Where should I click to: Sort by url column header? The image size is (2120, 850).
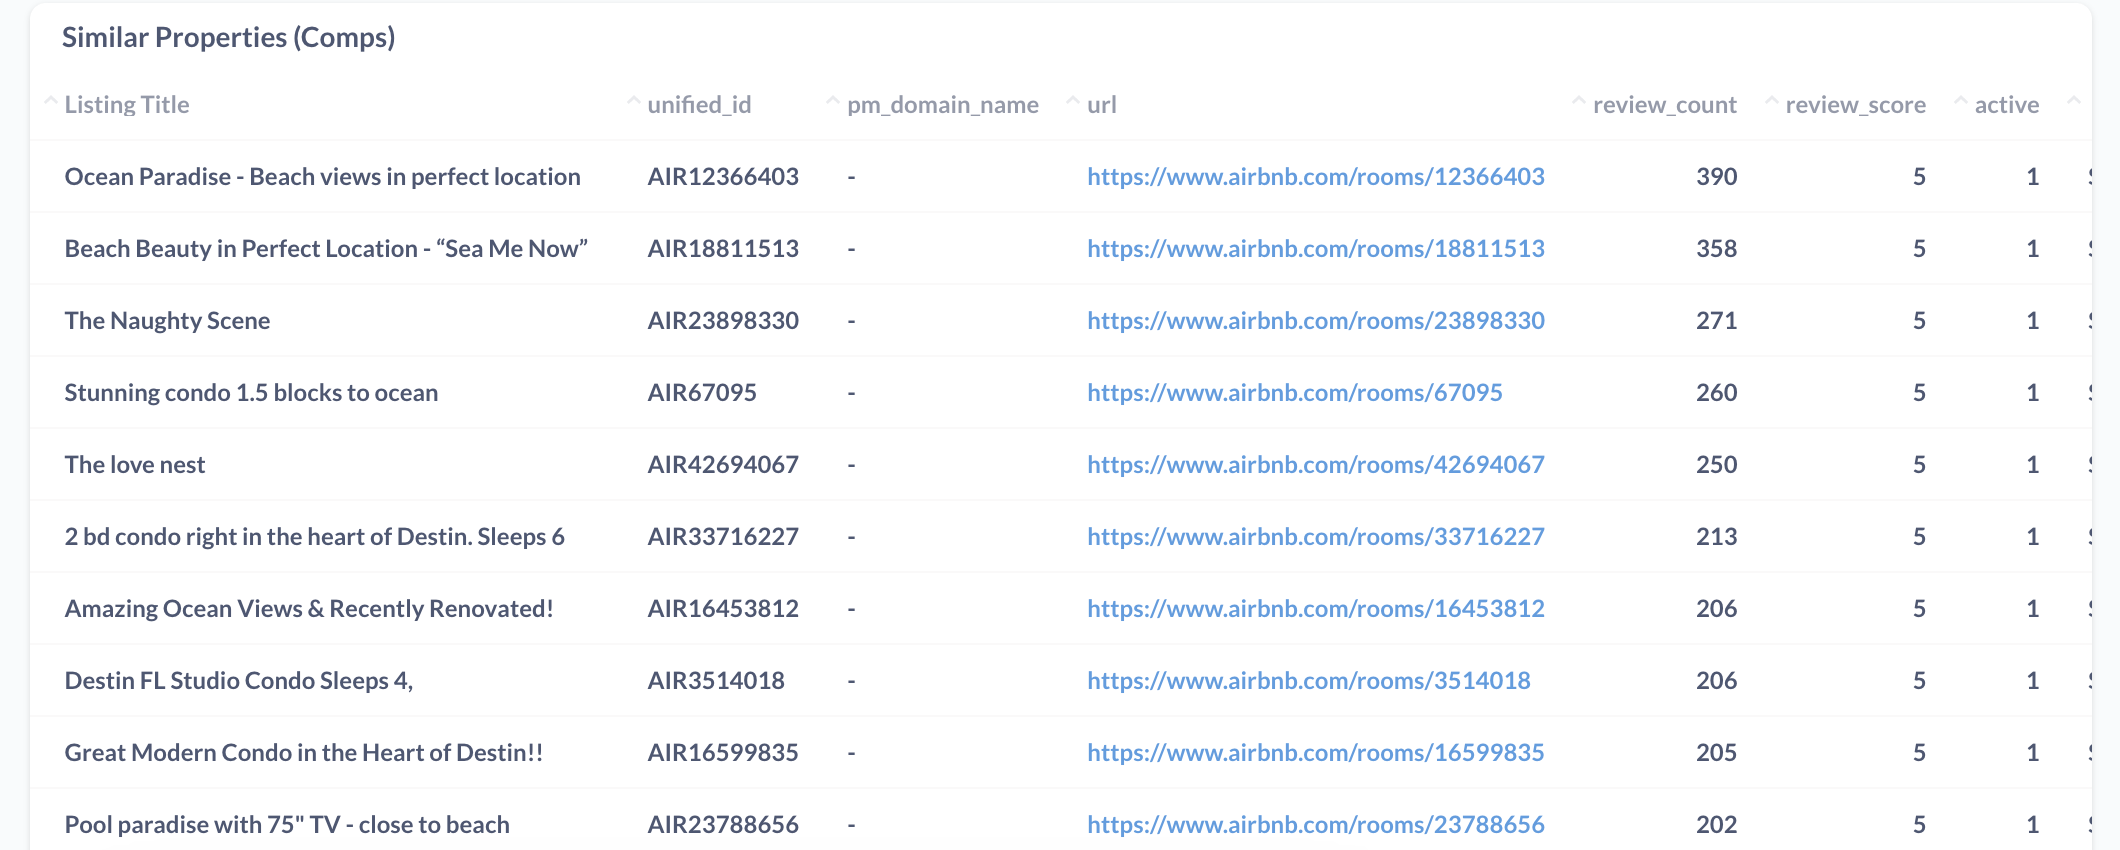pyautogui.click(x=1102, y=105)
